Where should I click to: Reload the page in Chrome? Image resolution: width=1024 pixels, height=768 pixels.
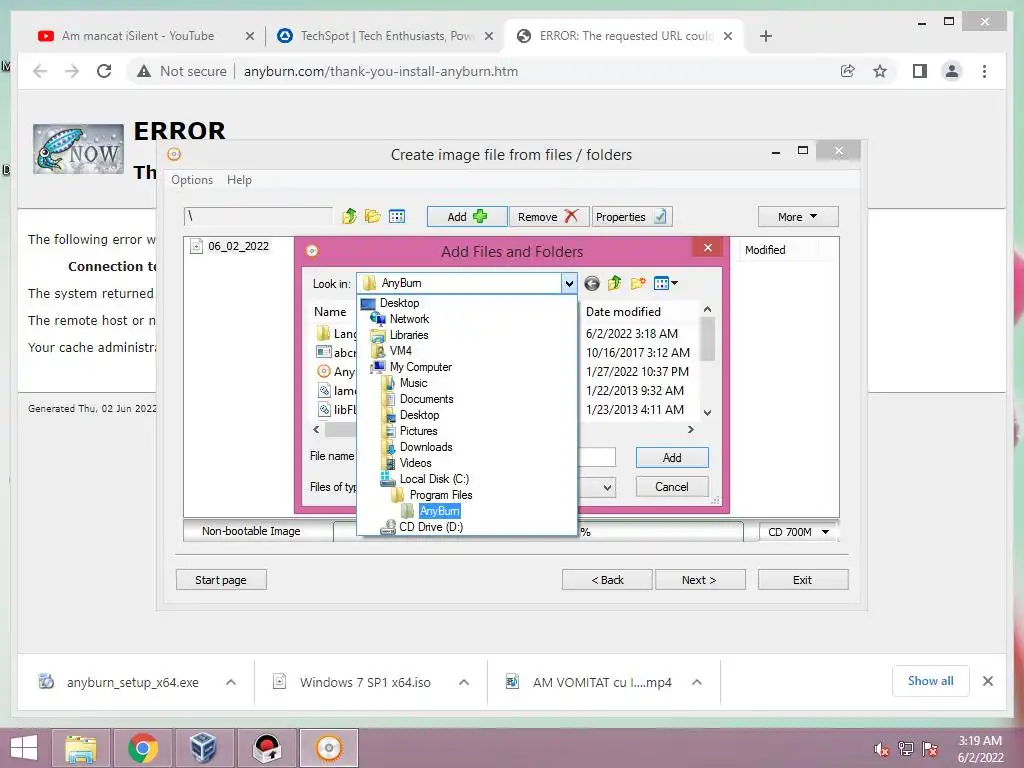[104, 71]
